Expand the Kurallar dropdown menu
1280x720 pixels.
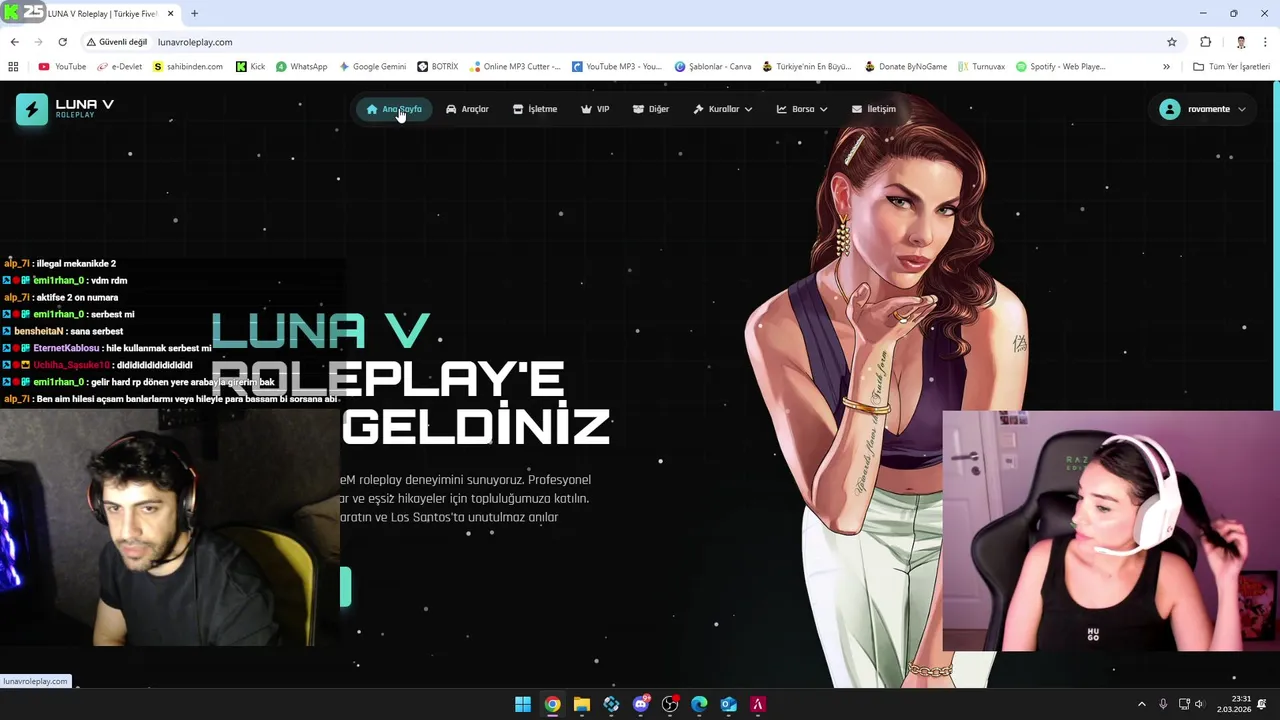pos(723,109)
